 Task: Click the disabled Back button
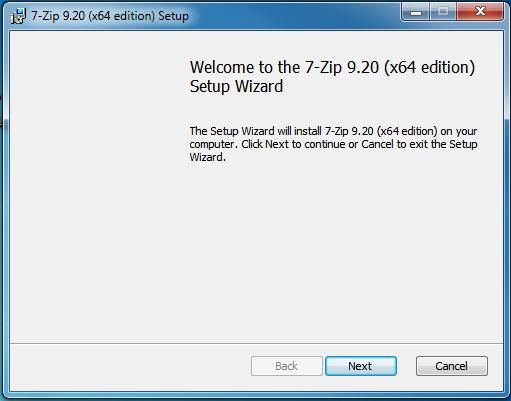click(x=287, y=366)
